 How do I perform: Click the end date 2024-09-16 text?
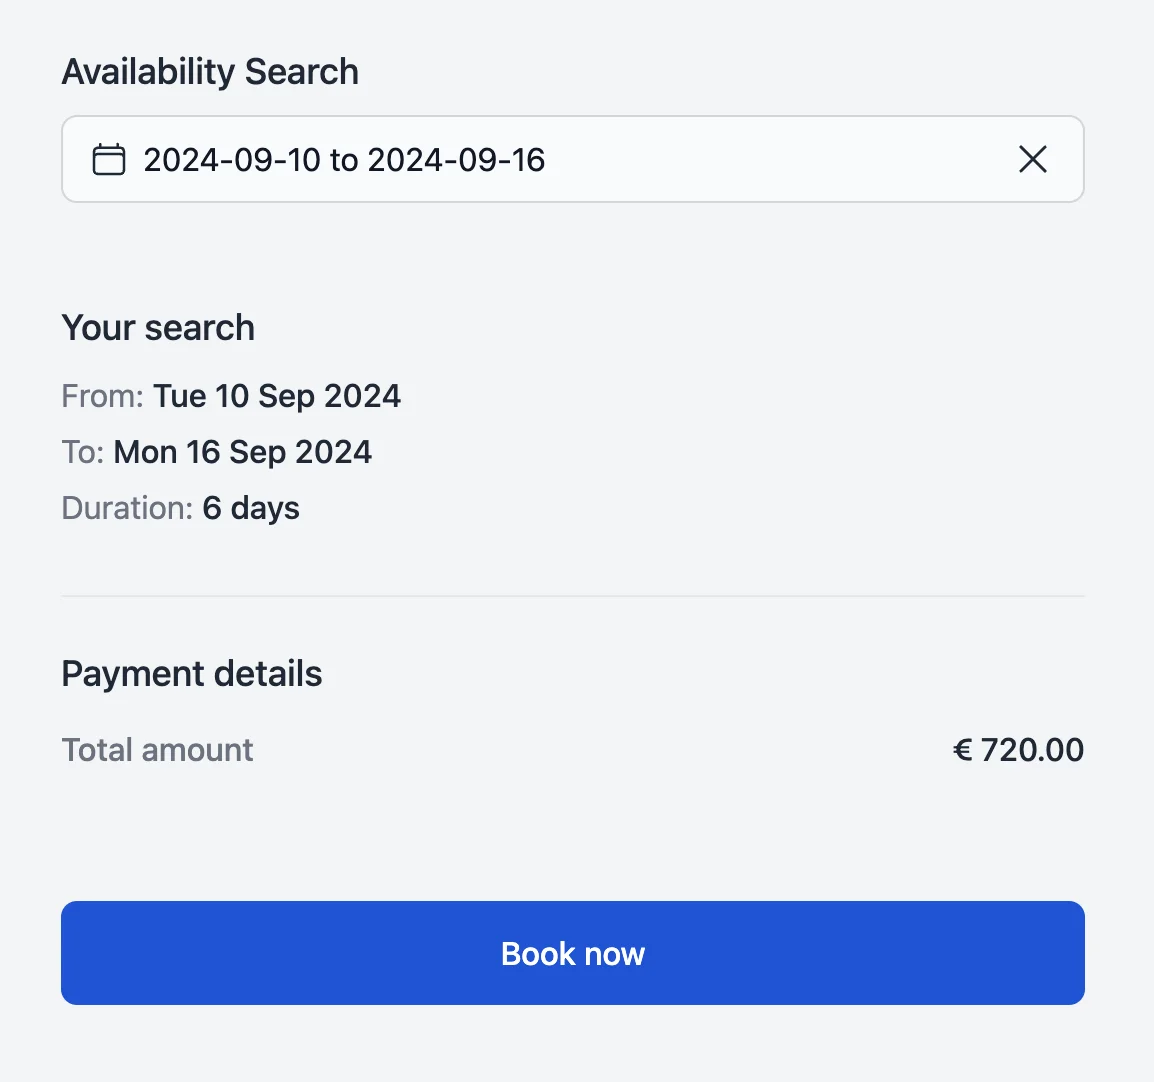pos(456,160)
